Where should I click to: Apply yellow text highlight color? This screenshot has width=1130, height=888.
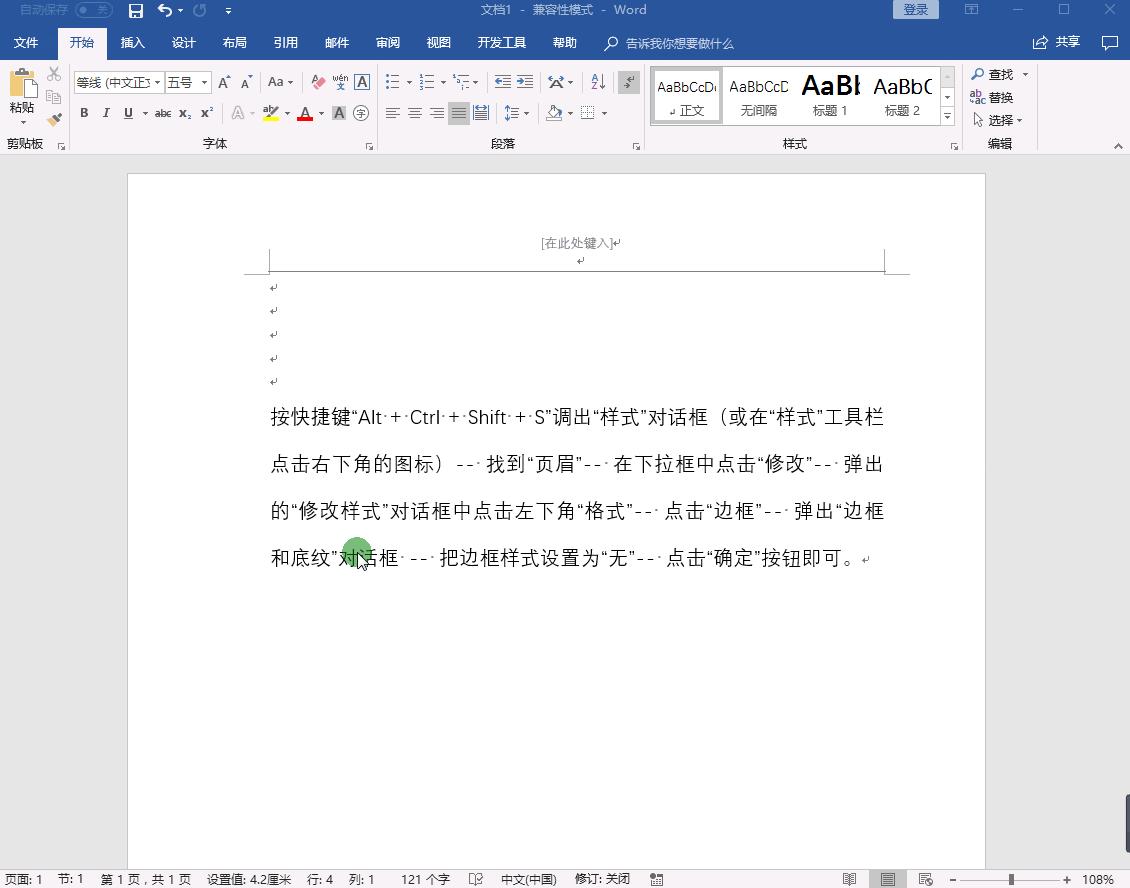(270, 112)
